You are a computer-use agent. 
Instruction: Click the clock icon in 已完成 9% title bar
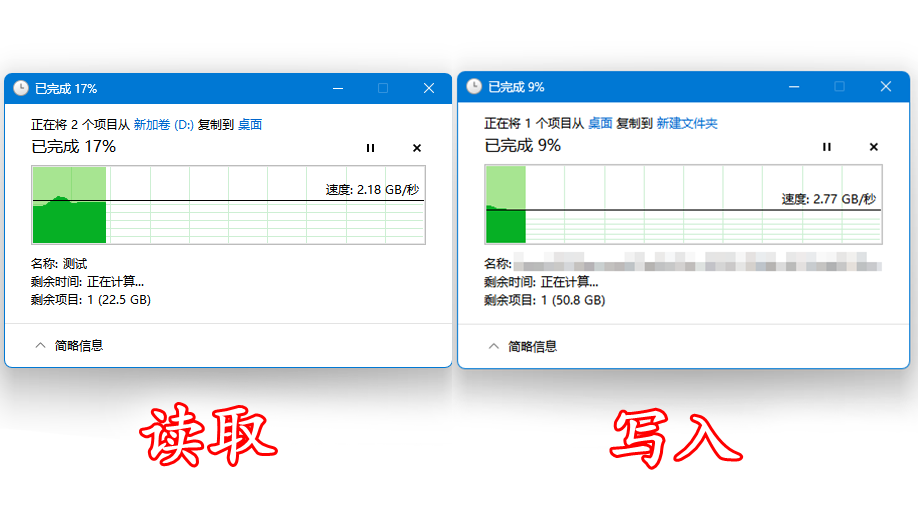(x=474, y=87)
